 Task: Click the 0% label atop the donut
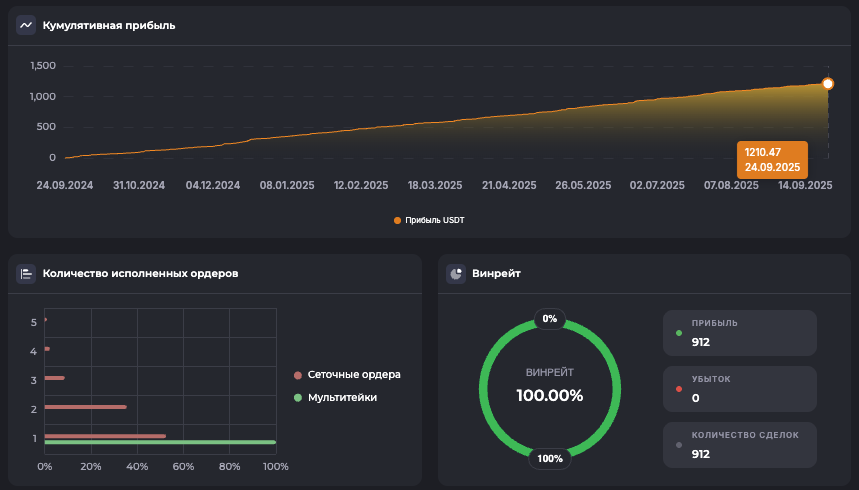[549, 319]
